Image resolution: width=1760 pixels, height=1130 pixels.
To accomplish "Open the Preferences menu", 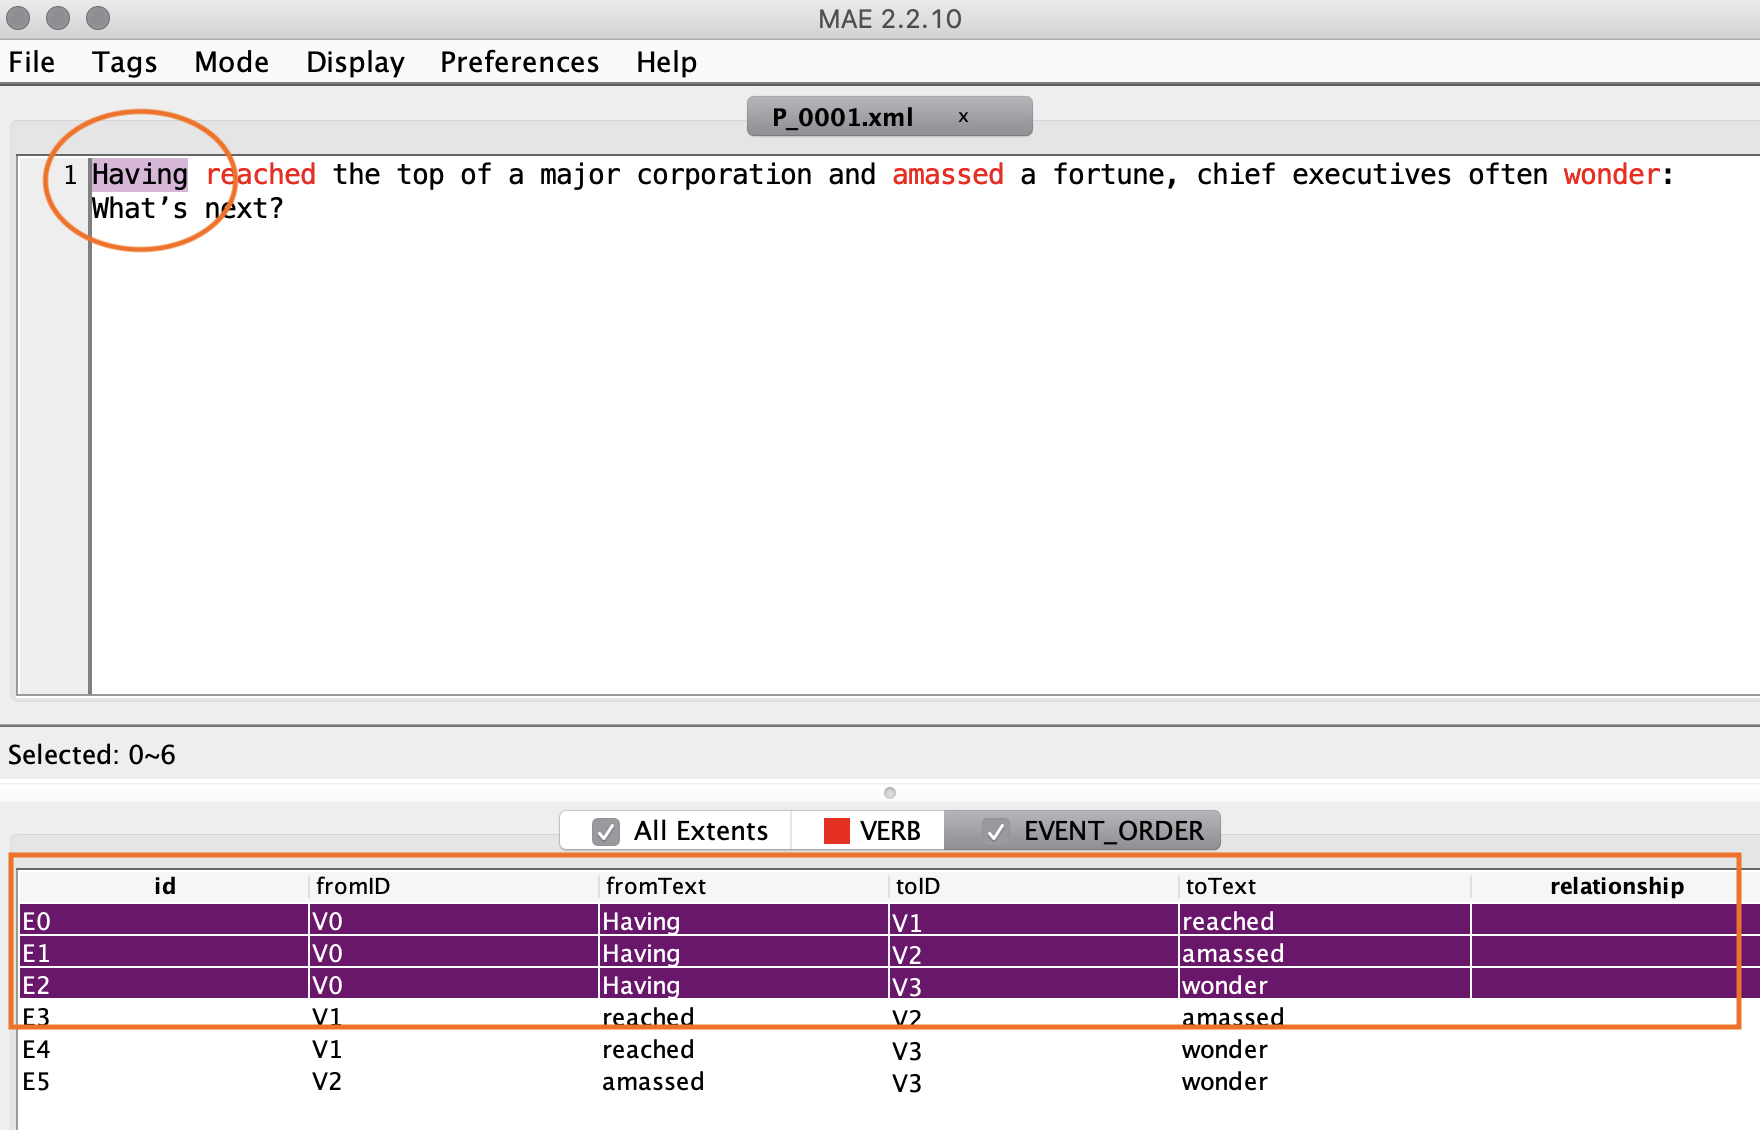I will tap(519, 62).
